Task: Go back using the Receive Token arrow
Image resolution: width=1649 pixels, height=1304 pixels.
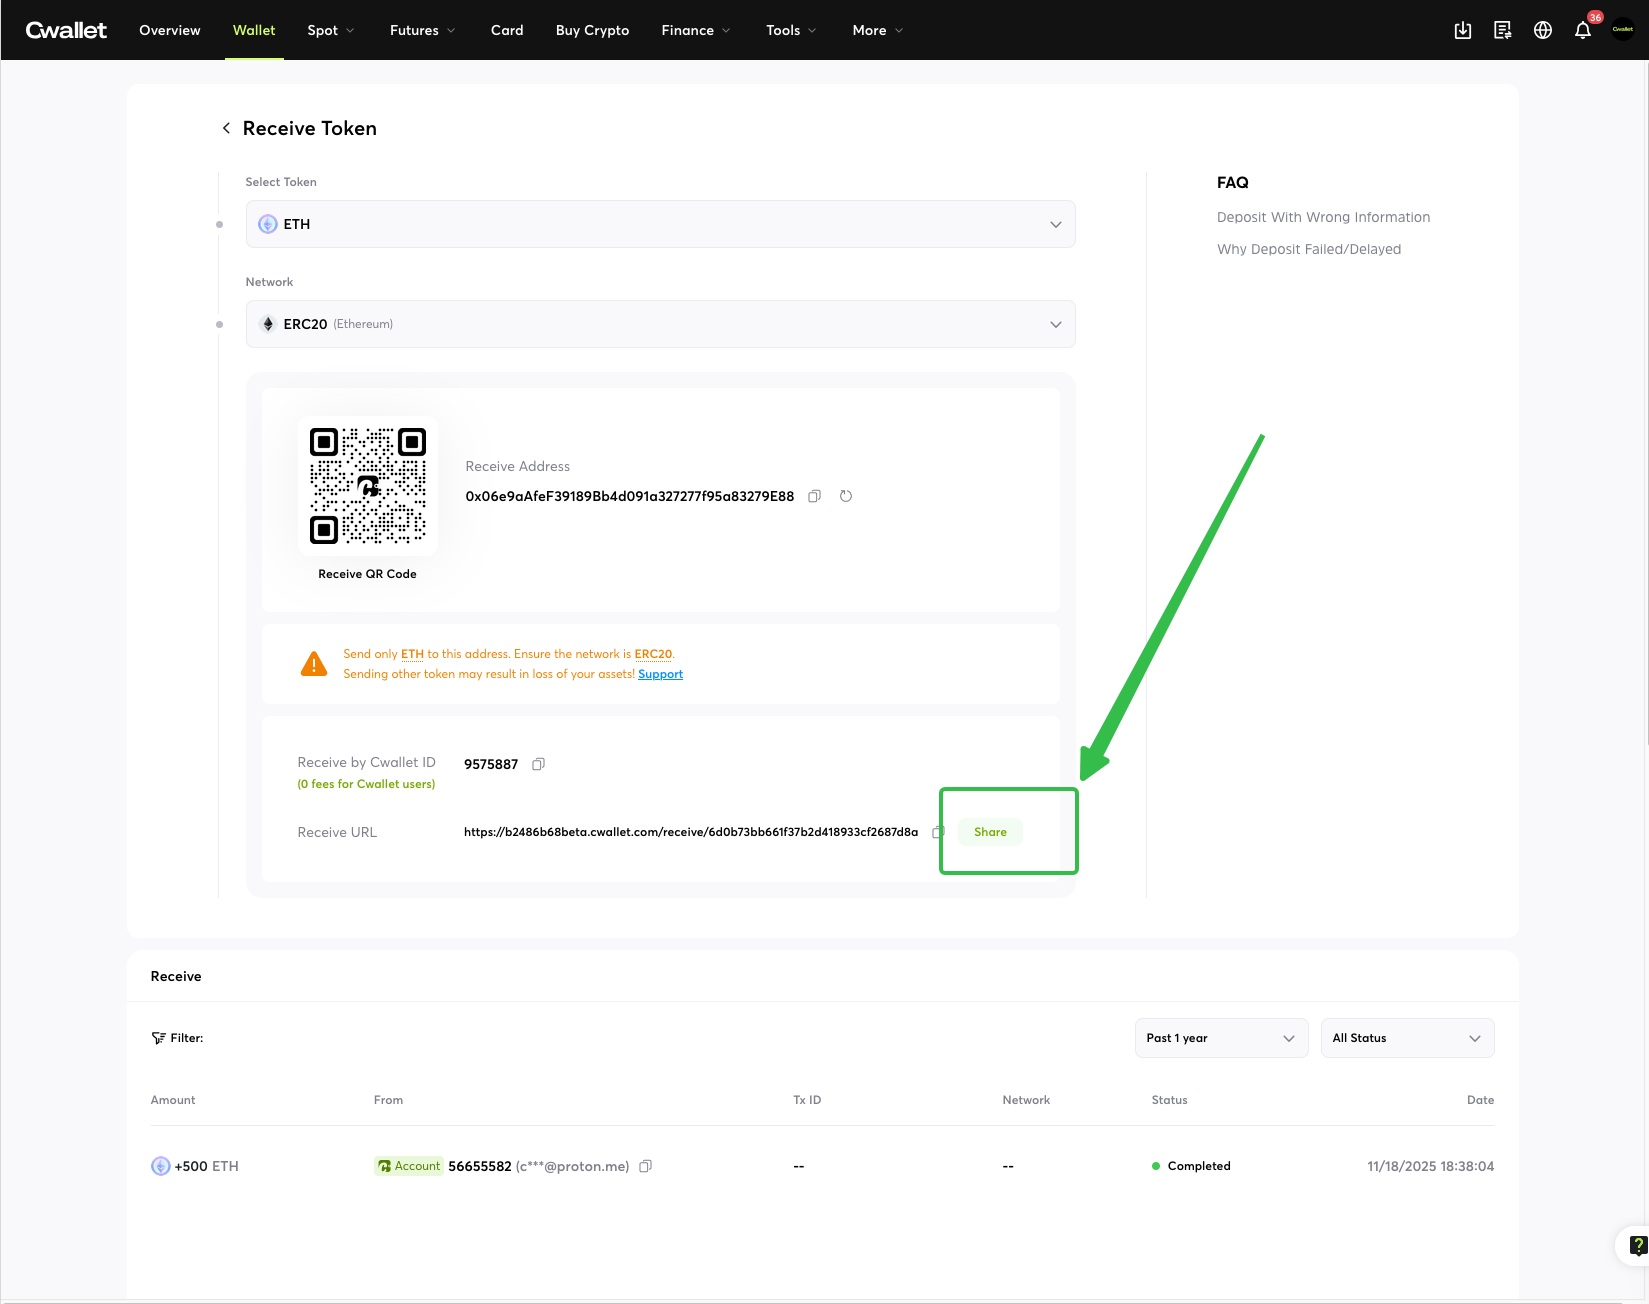Action: 226,128
